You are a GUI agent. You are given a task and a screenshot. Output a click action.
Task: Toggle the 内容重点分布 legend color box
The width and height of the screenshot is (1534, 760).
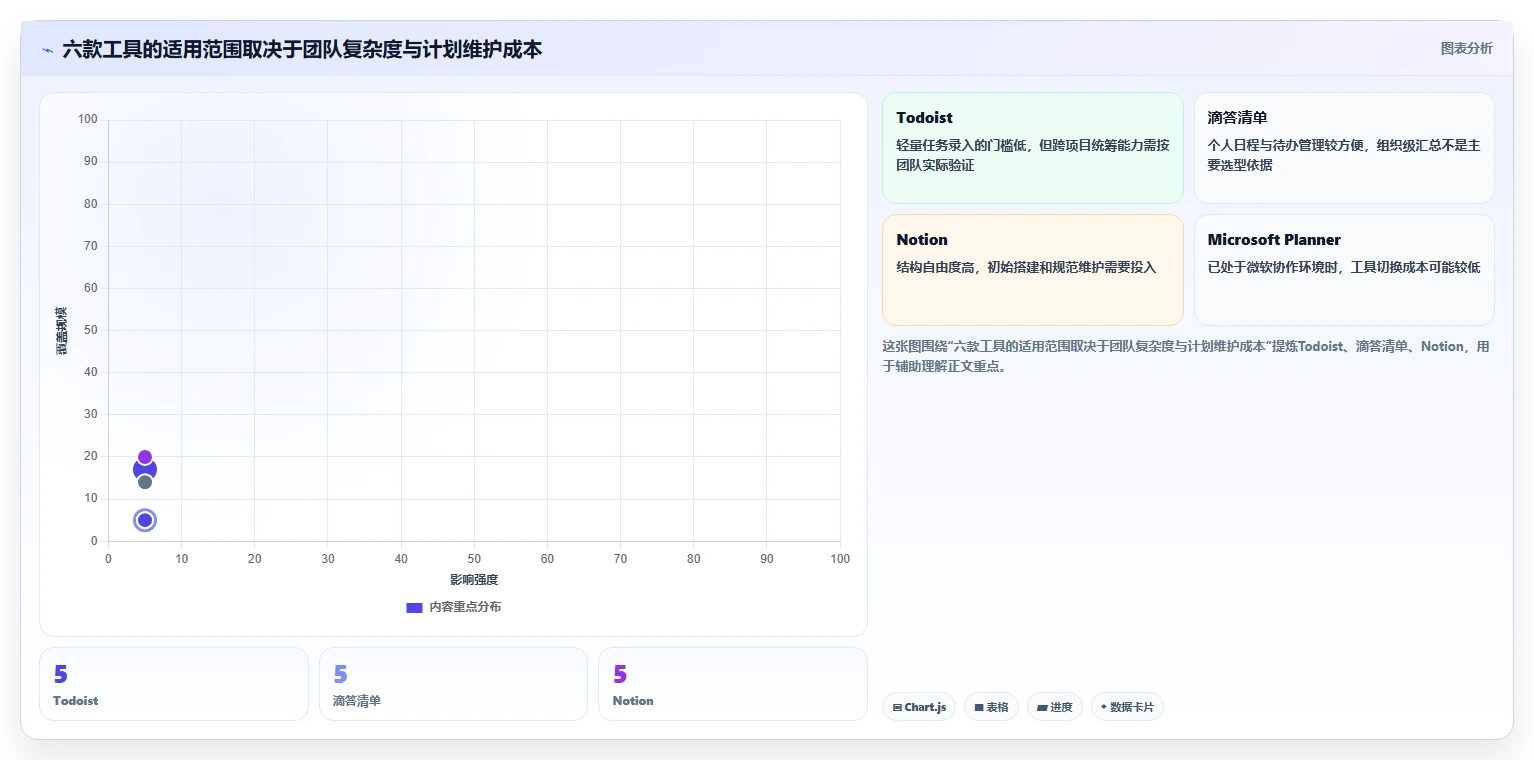(414, 607)
